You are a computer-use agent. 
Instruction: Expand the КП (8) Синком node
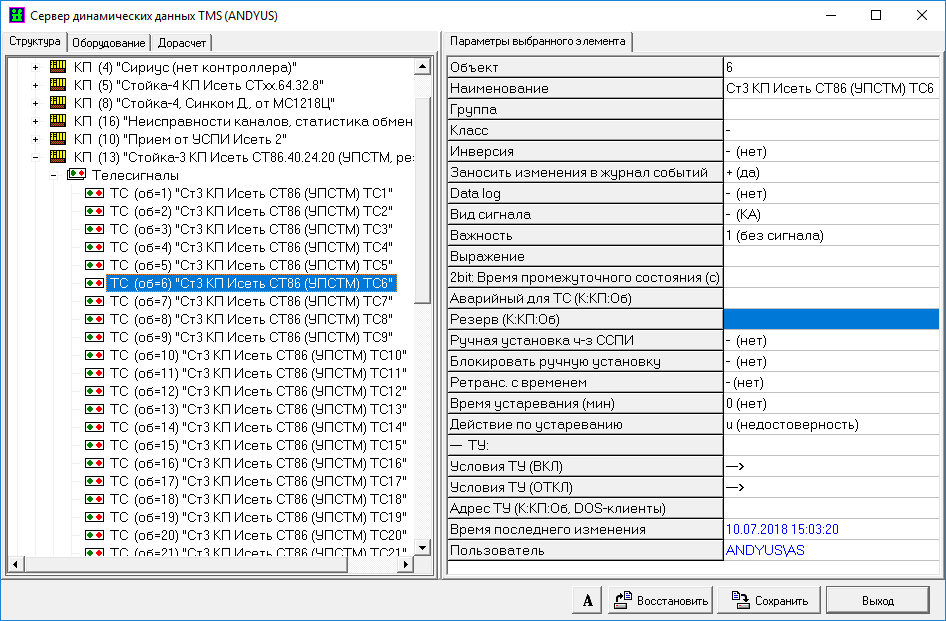(x=36, y=103)
